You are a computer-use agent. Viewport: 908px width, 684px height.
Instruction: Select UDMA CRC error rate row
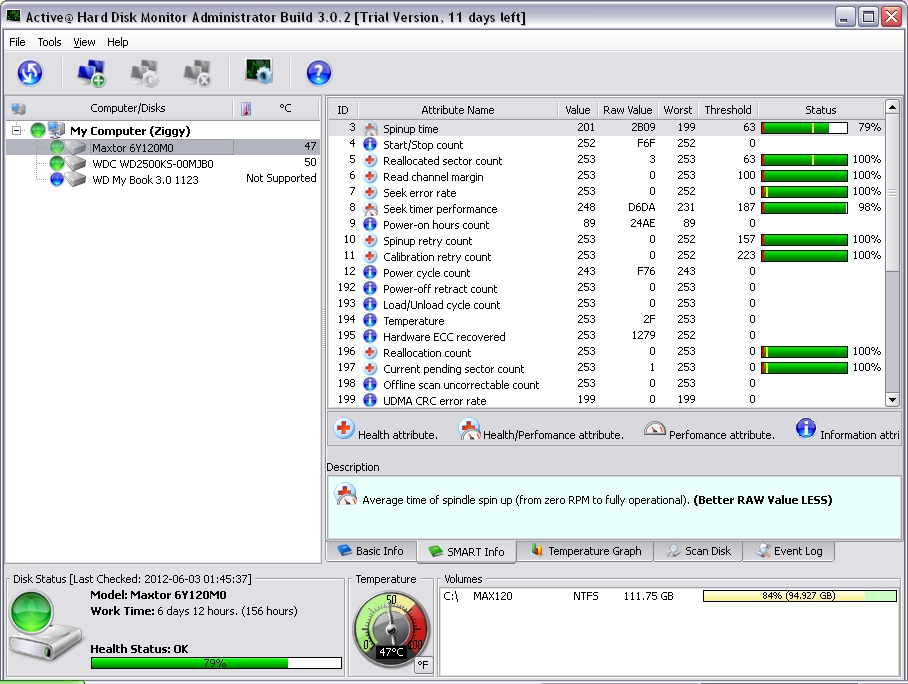coord(606,400)
